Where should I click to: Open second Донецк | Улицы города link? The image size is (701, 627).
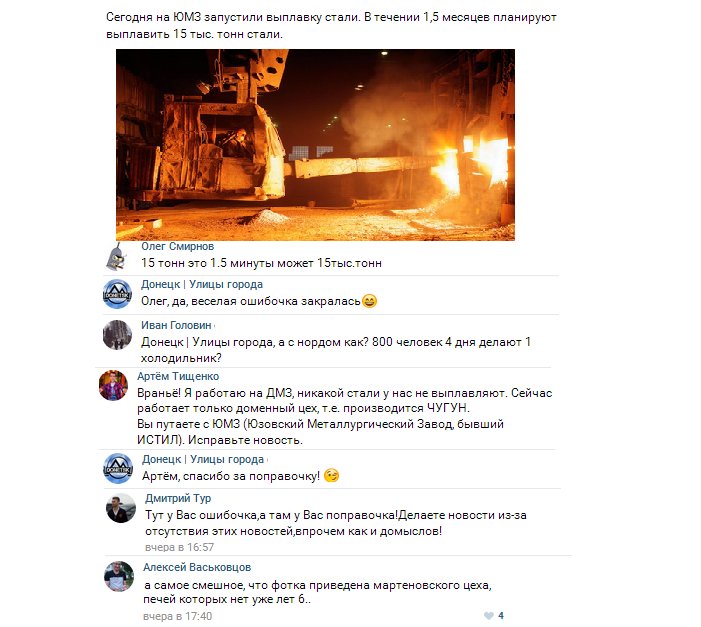point(203,459)
